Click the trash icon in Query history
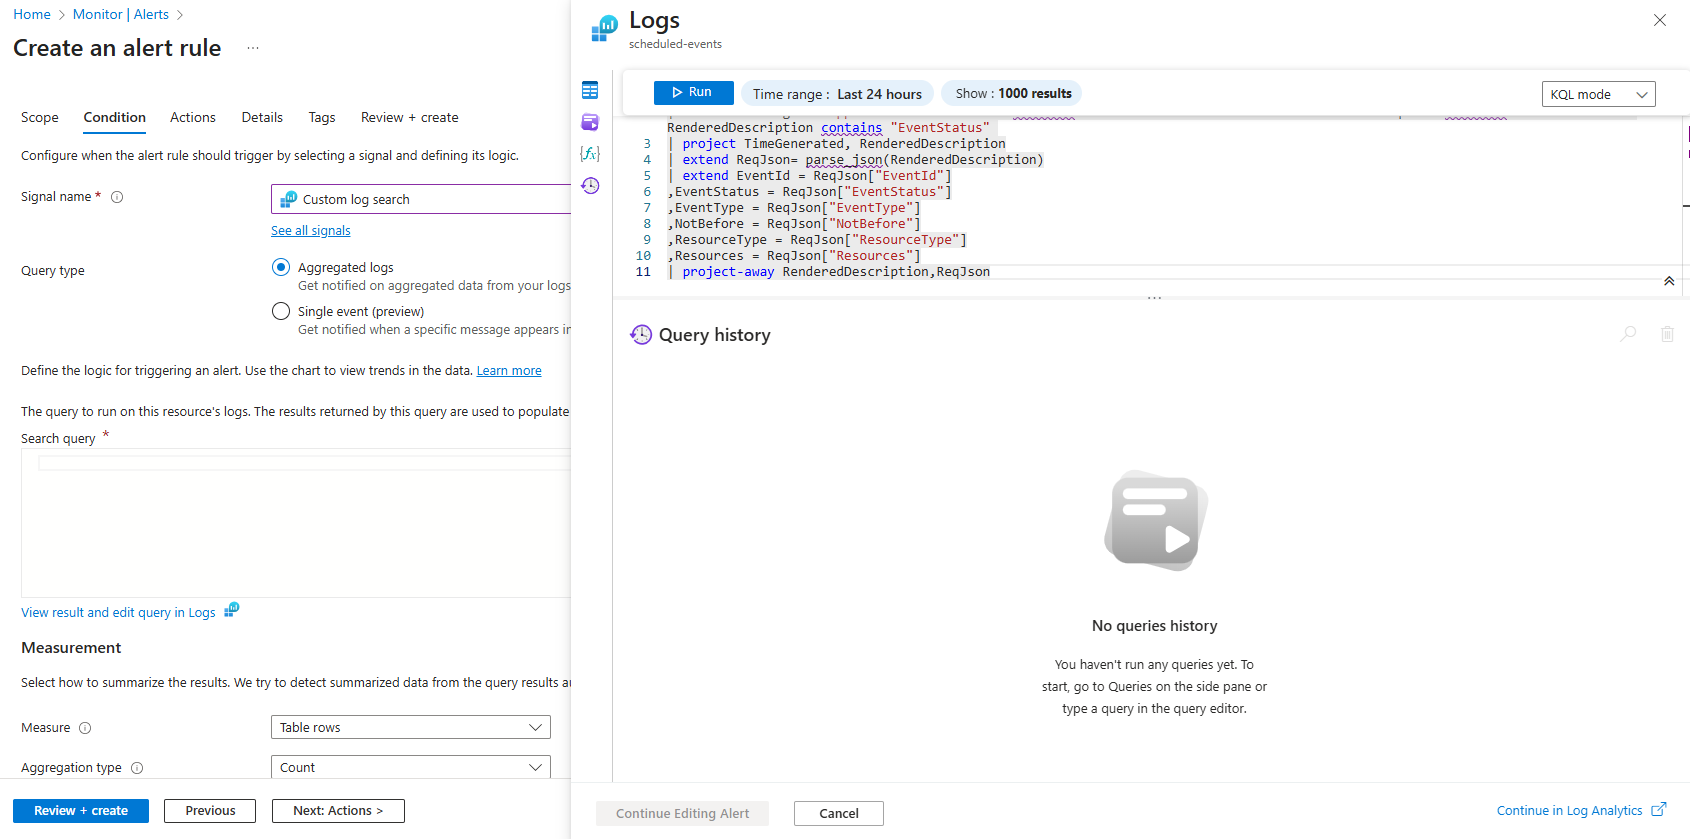The width and height of the screenshot is (1690, 839). coord(1667,334)
